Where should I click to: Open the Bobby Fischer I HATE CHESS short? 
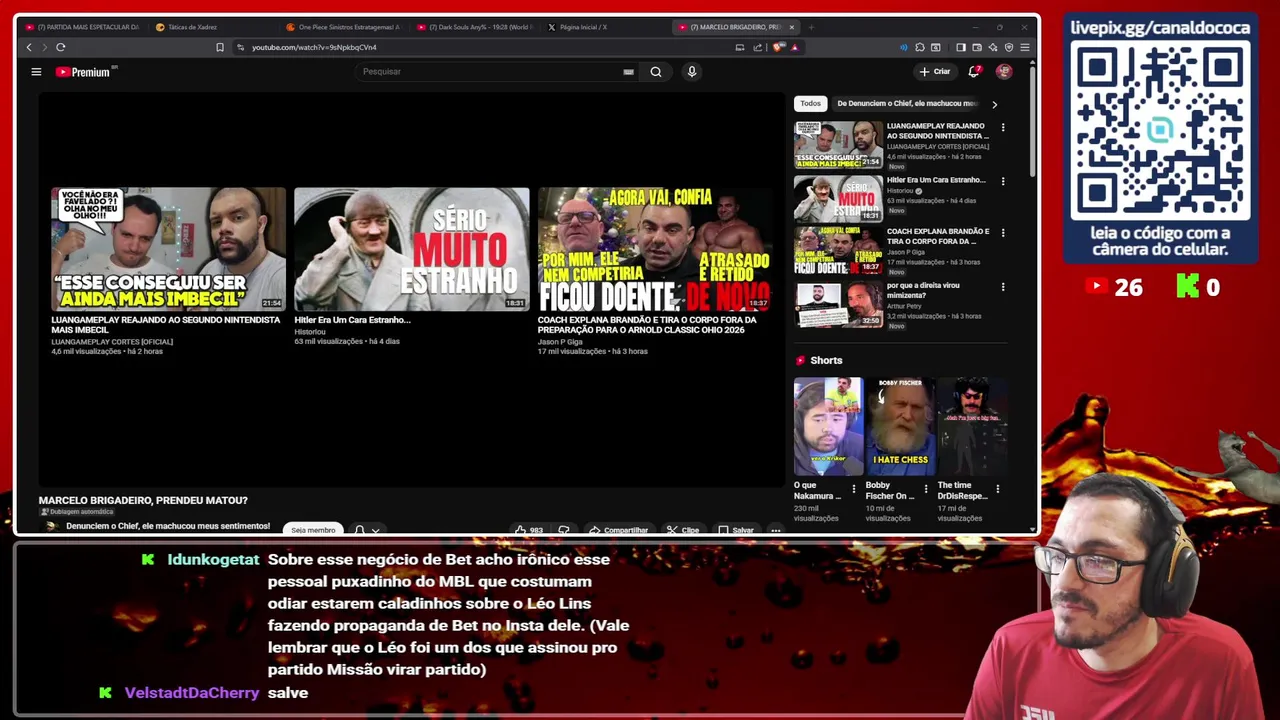(900, 426)
